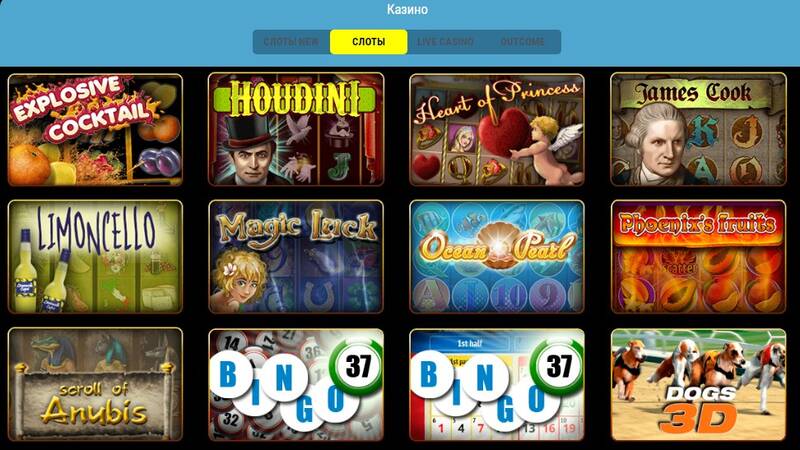Open the Heart of Princess slot
The image size is (800, 450).
click(x=497, y=130)
